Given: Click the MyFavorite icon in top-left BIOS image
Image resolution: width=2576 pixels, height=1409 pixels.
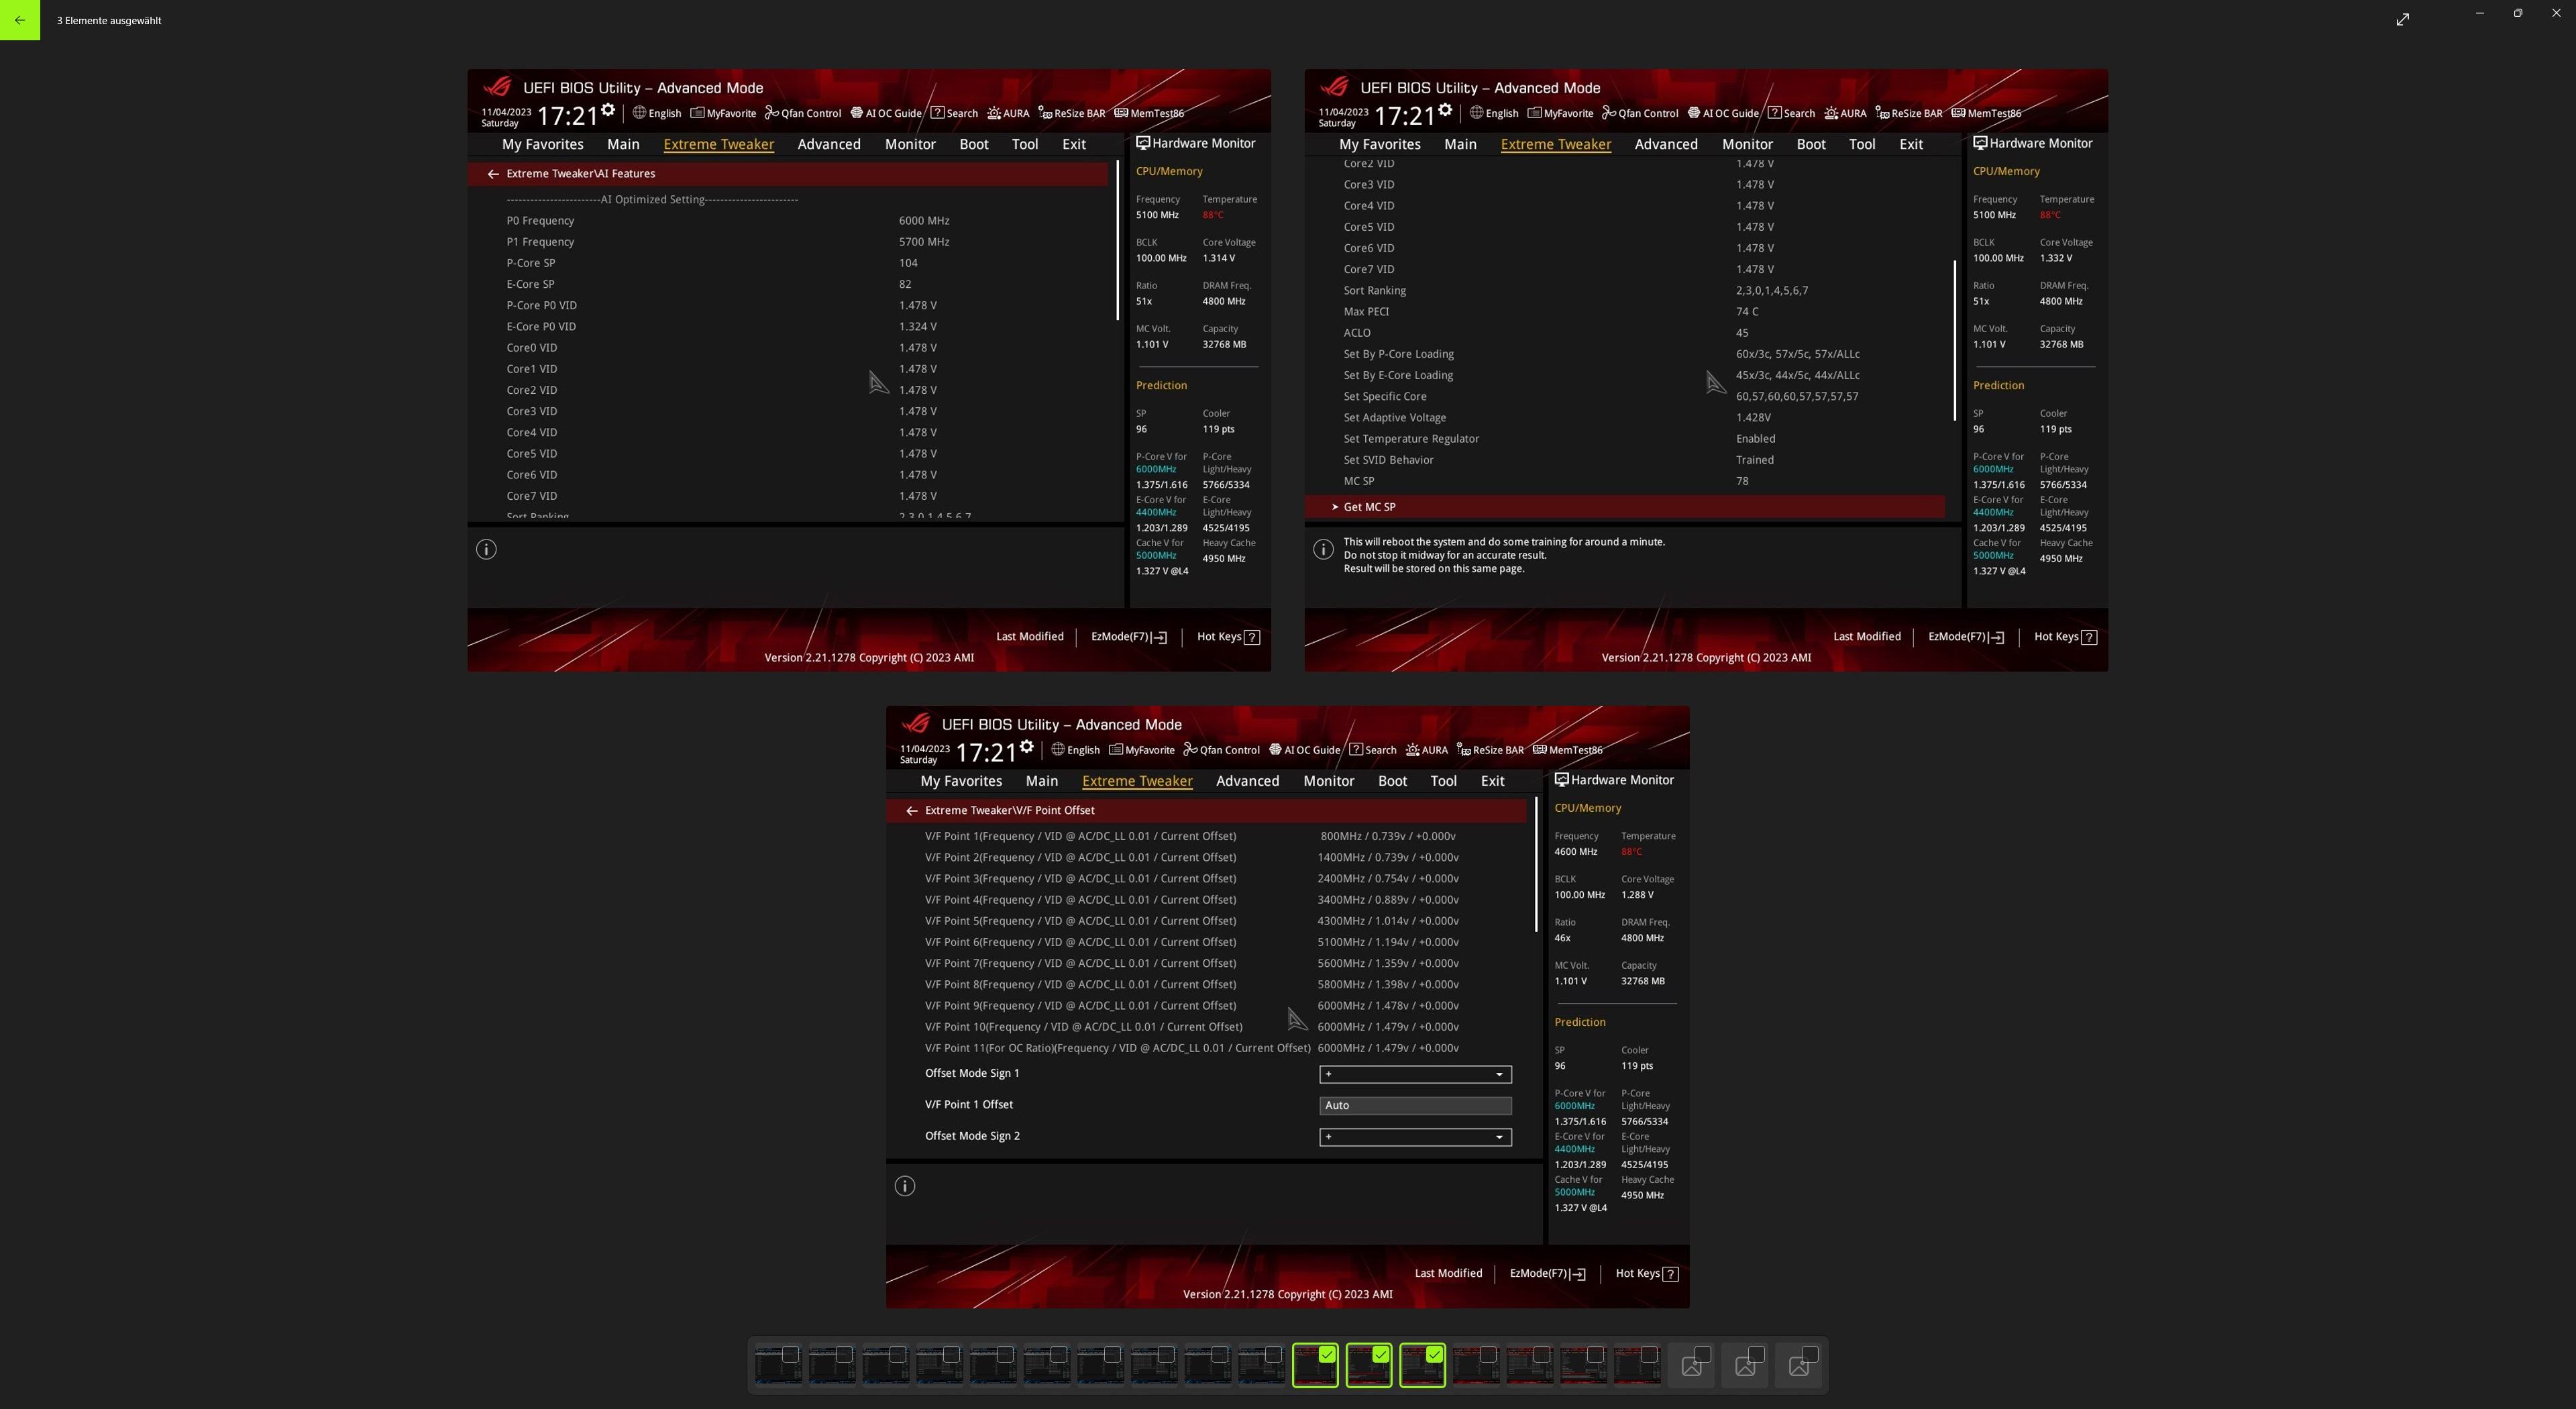Looking at the screenshot, I should [697, 113].
